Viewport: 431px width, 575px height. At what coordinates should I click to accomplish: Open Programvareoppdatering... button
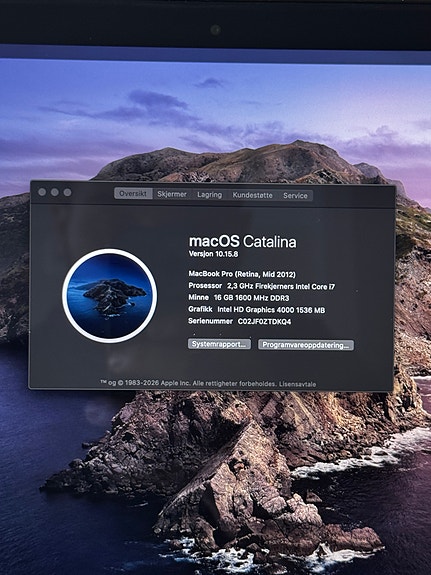[x=306, y=345]
